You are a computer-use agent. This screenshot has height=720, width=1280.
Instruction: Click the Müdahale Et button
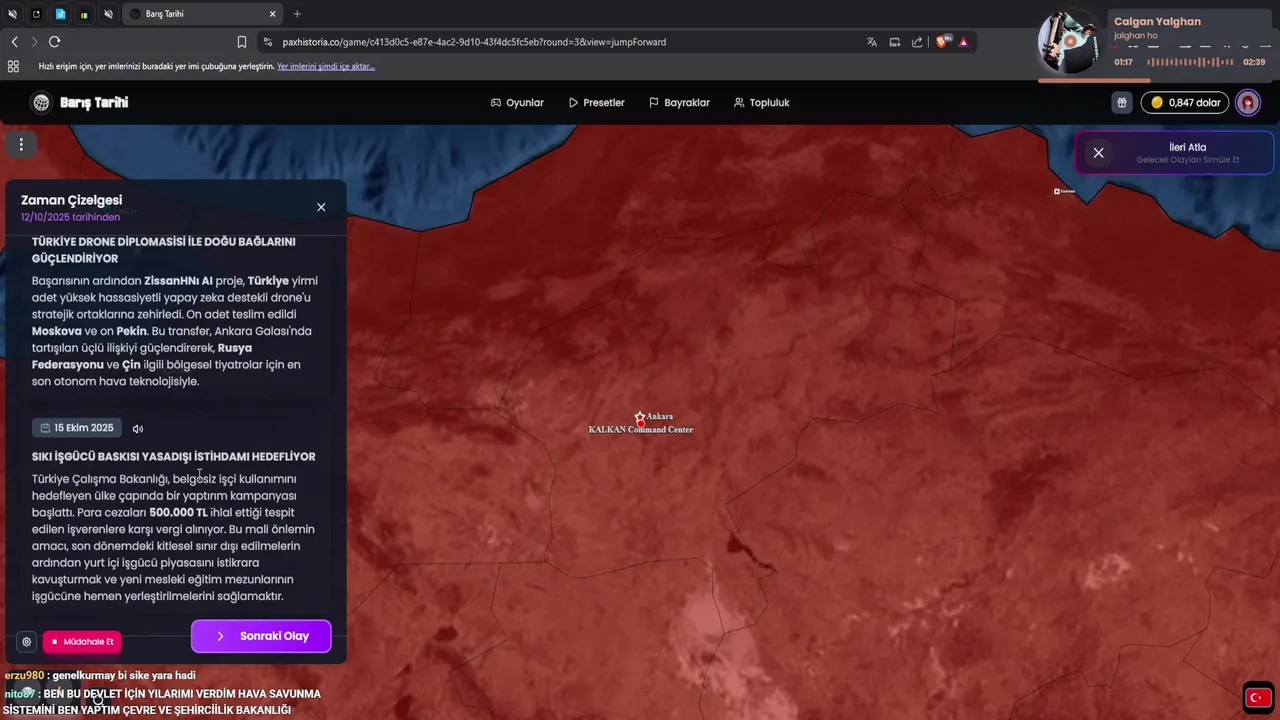(82, 641)
